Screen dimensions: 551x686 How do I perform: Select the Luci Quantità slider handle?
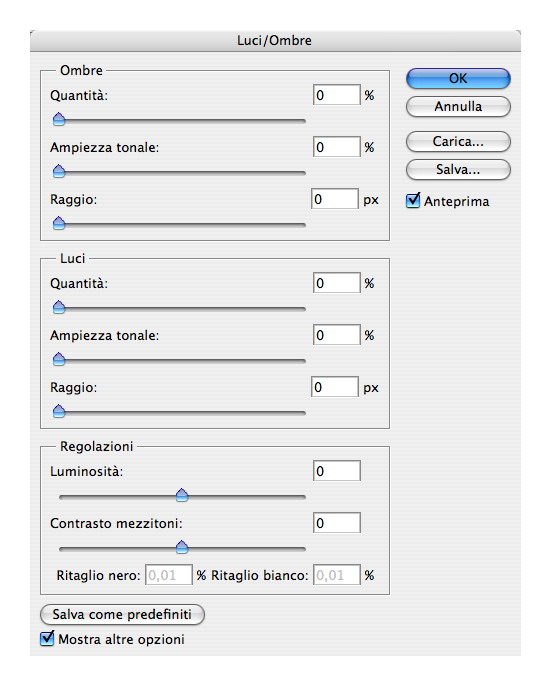coord(59,307)
